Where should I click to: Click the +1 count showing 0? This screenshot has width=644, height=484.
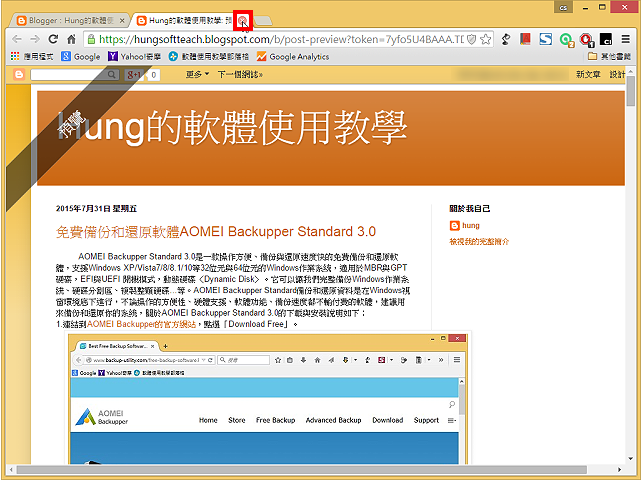[x=154, y=75]
